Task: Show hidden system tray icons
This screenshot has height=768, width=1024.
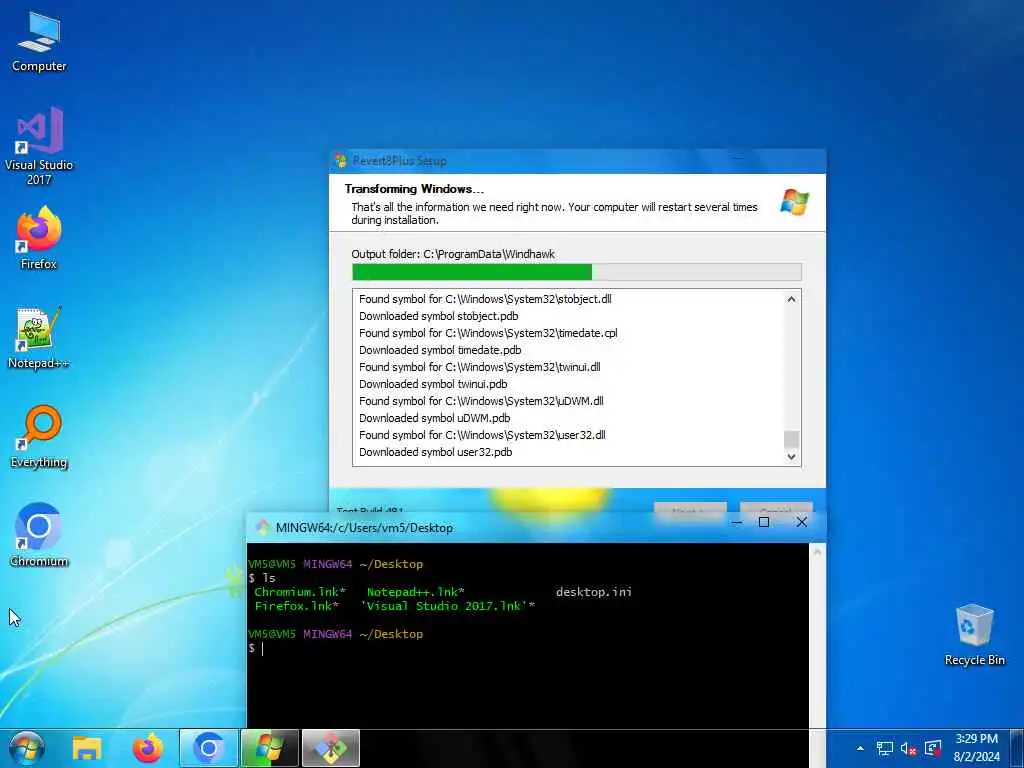Action: (860, 748)
